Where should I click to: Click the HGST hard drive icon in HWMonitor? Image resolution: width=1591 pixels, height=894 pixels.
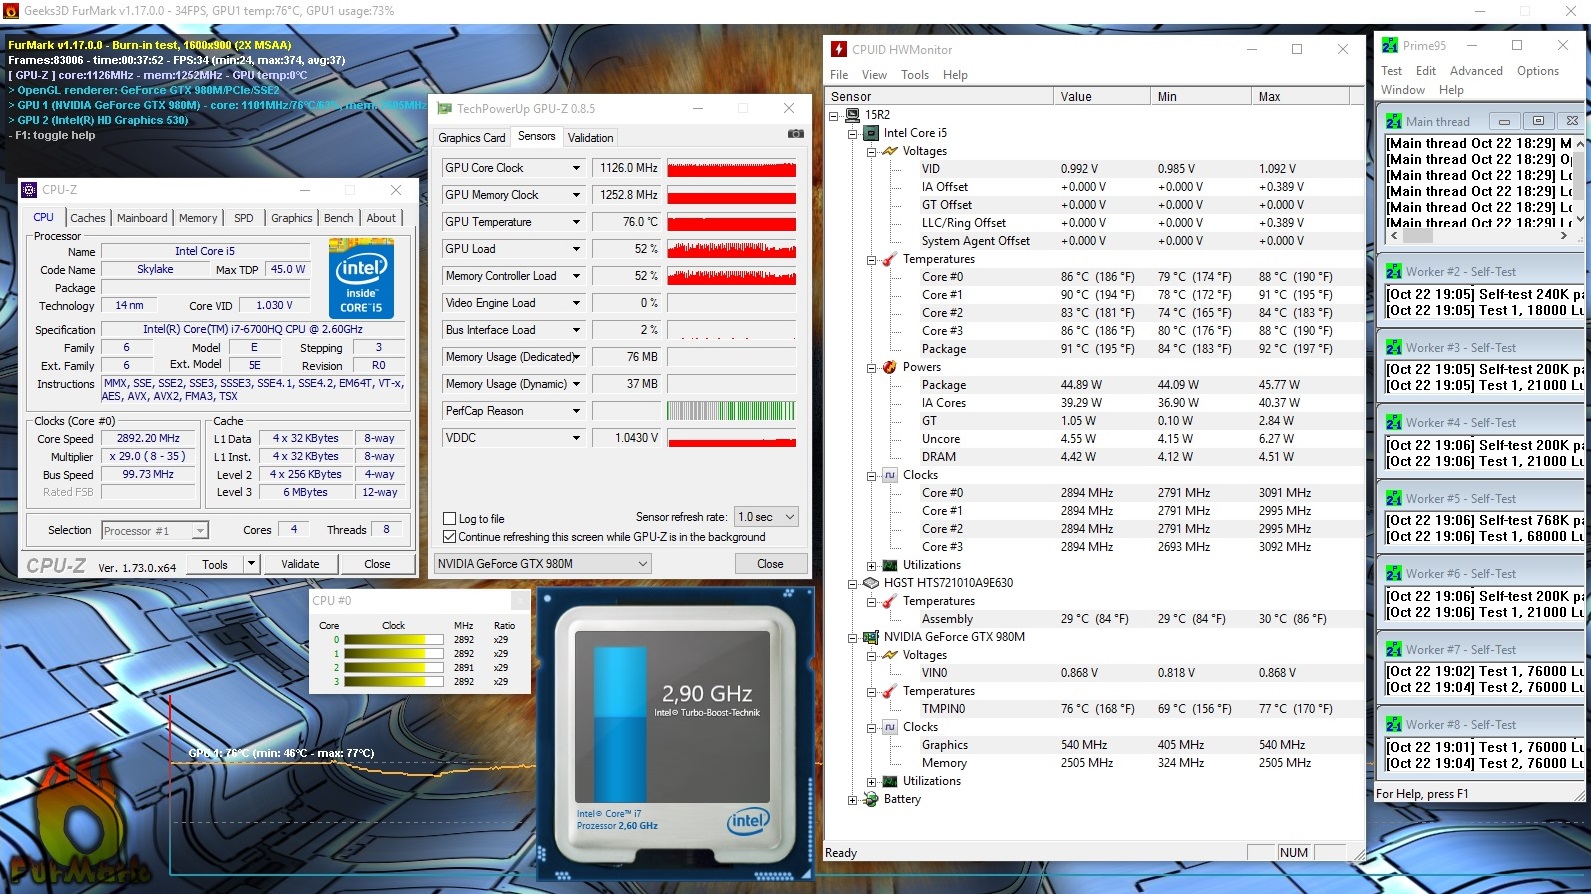point(871,583)
